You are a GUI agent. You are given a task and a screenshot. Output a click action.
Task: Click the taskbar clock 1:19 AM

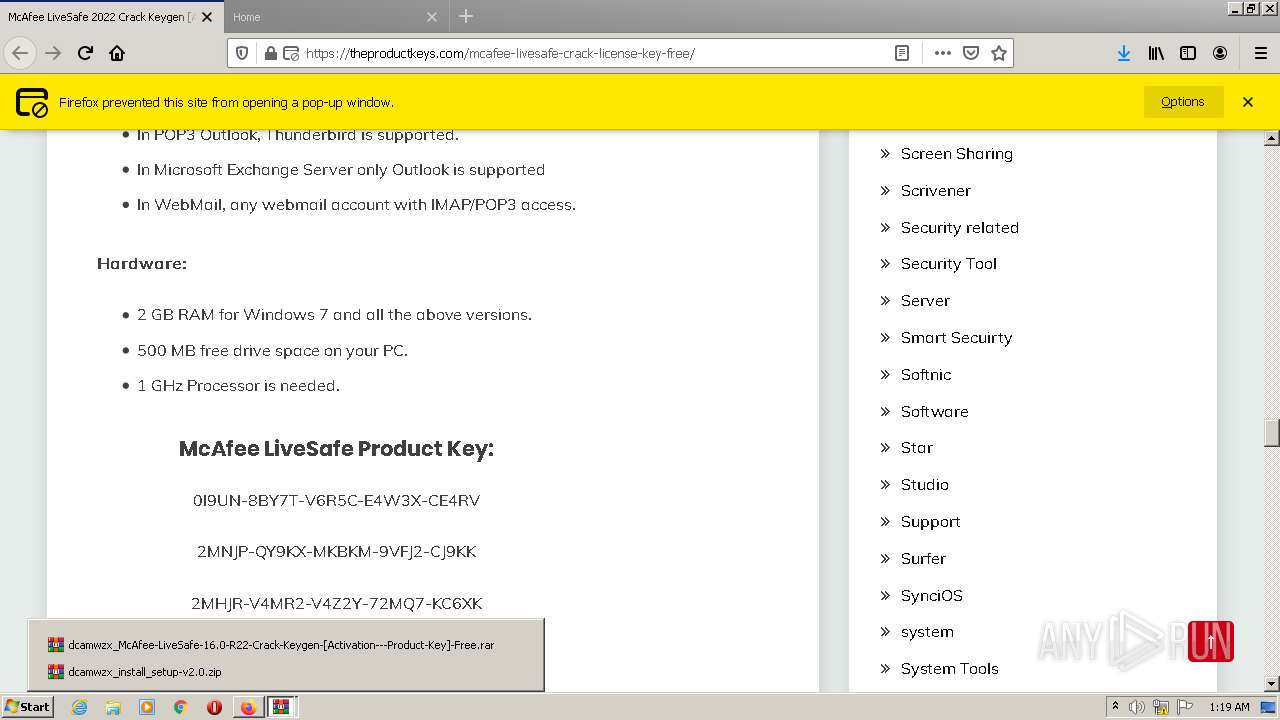click(1229, 707)
